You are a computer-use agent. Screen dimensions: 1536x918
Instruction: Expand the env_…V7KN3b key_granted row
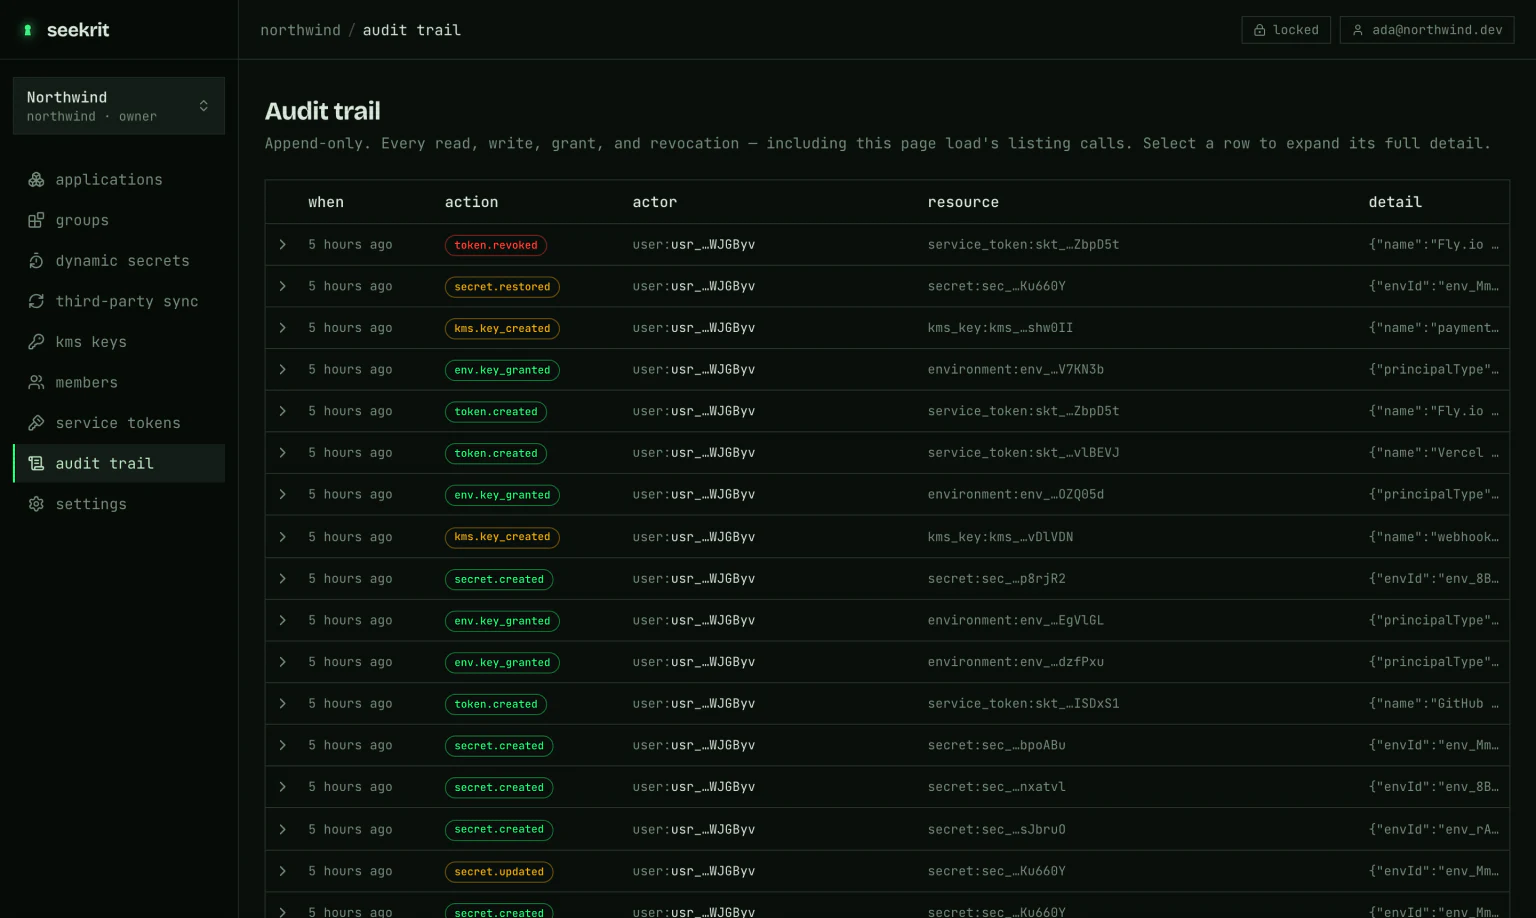(x=283, y=370)
